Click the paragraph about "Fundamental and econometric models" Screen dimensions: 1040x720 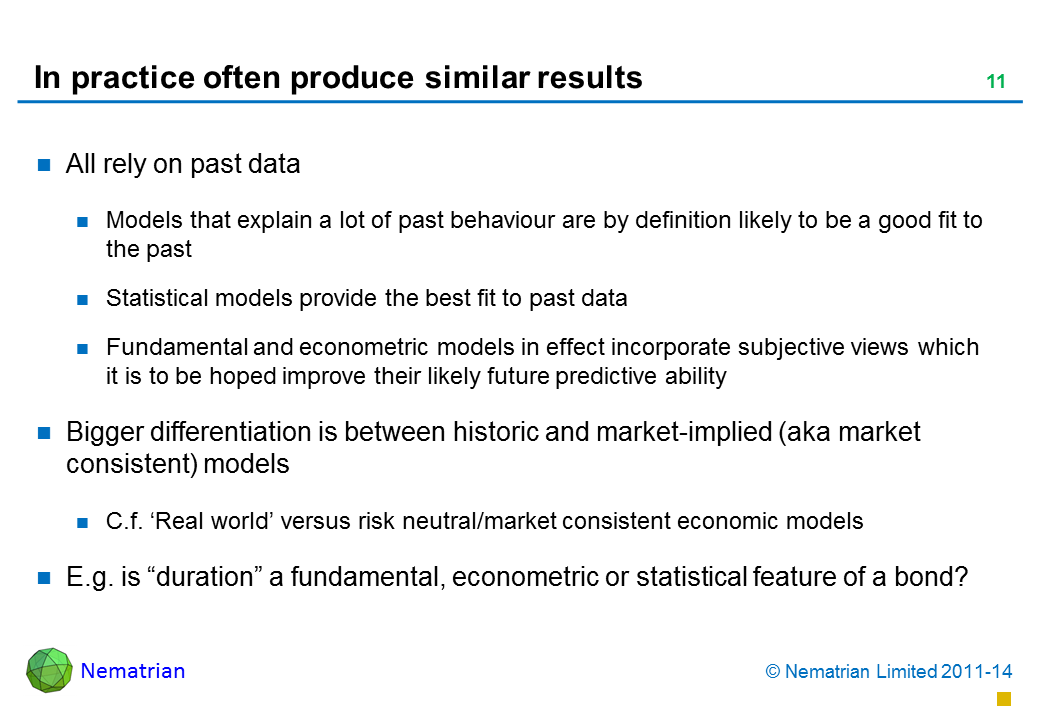coord(542,361)
